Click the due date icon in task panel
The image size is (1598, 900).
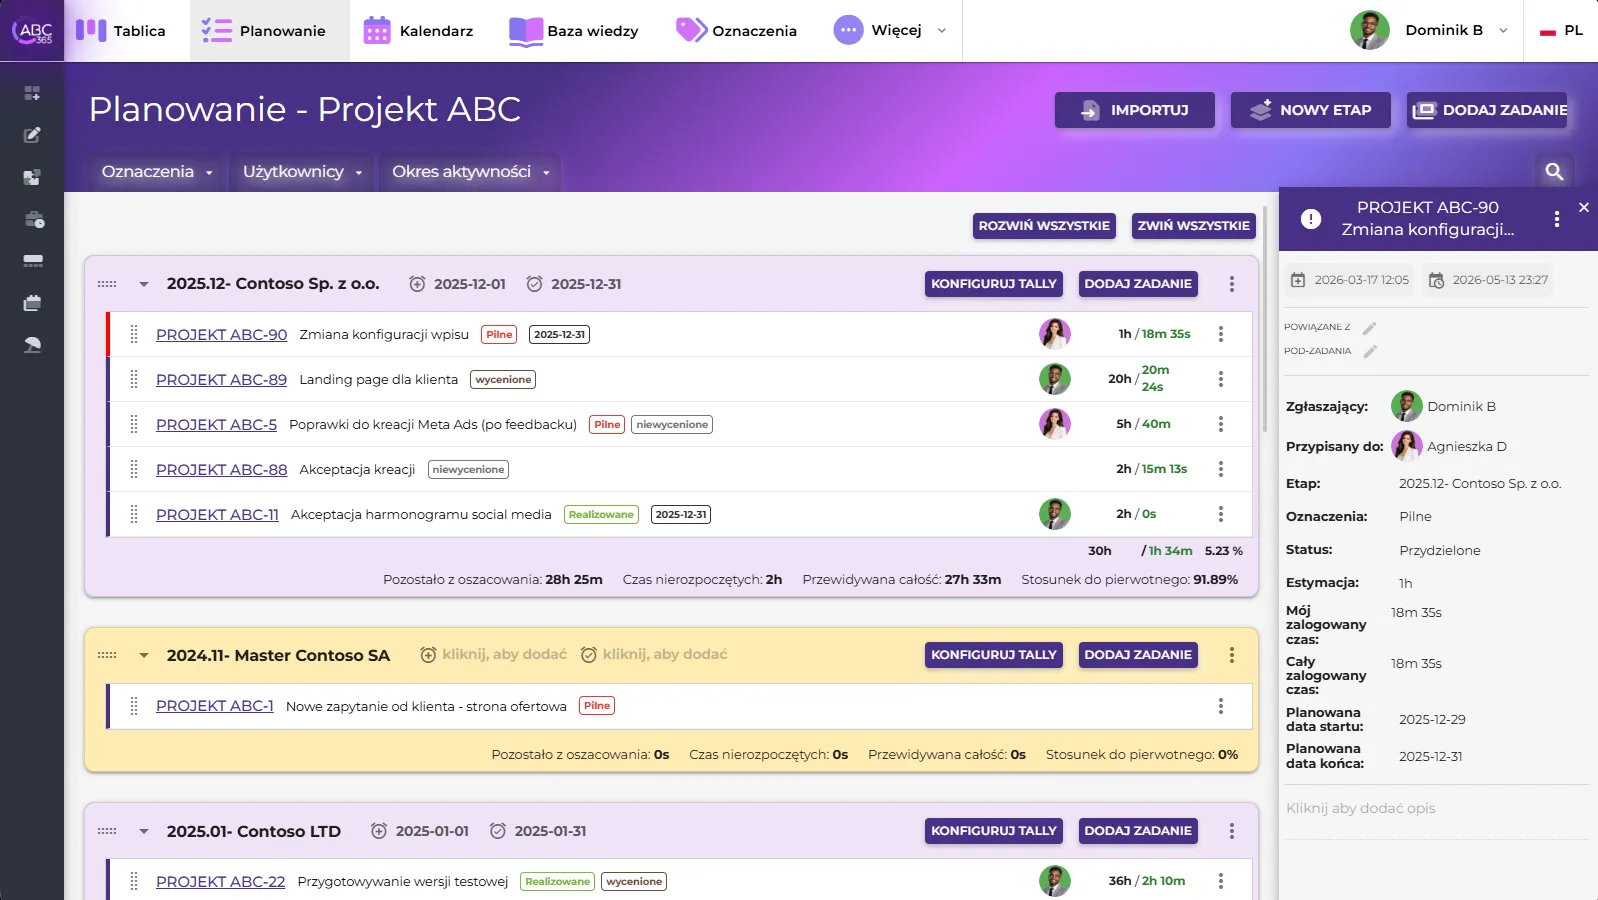1436,280
